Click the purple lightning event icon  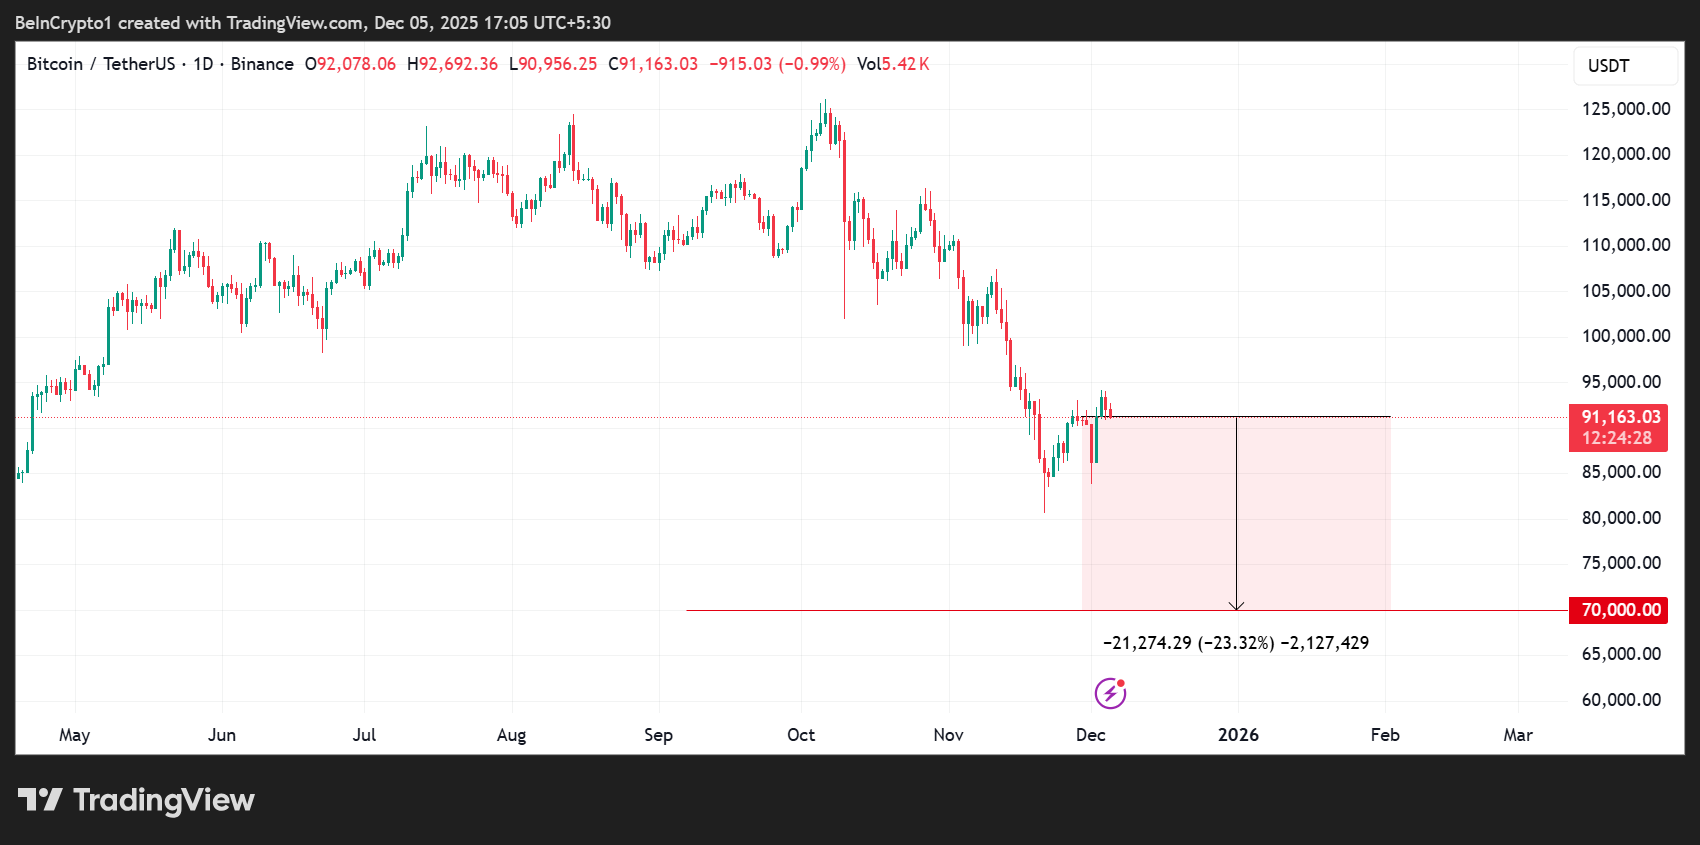point(1110,693)
